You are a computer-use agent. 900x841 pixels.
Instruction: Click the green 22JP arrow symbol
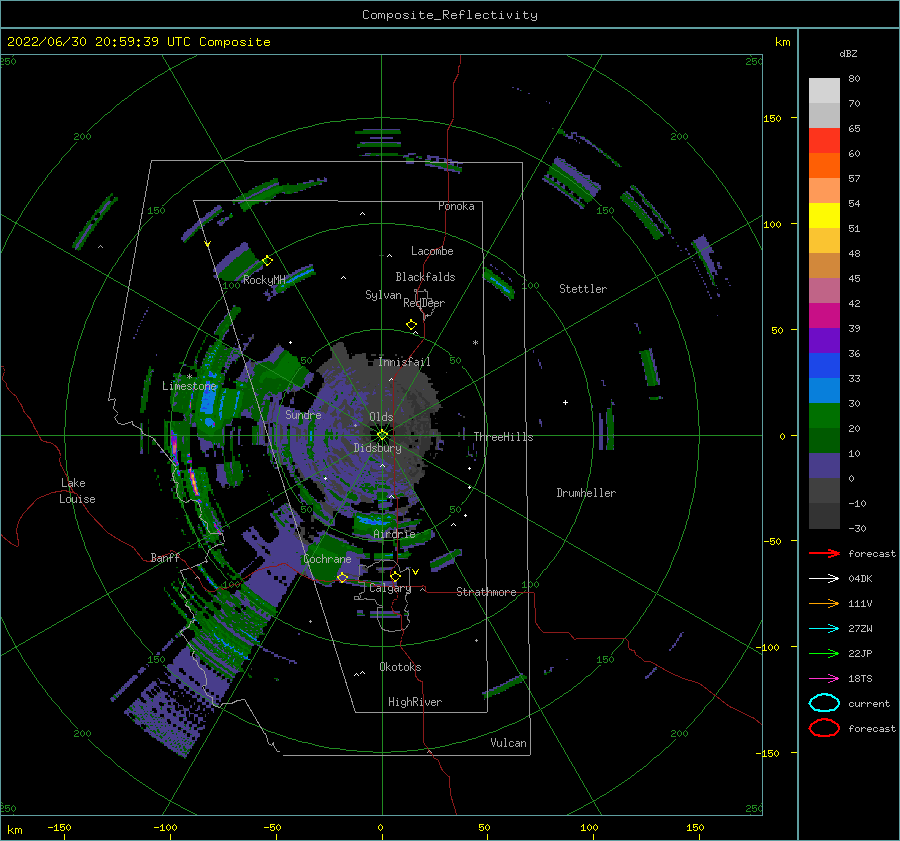(x=824, y=653)
